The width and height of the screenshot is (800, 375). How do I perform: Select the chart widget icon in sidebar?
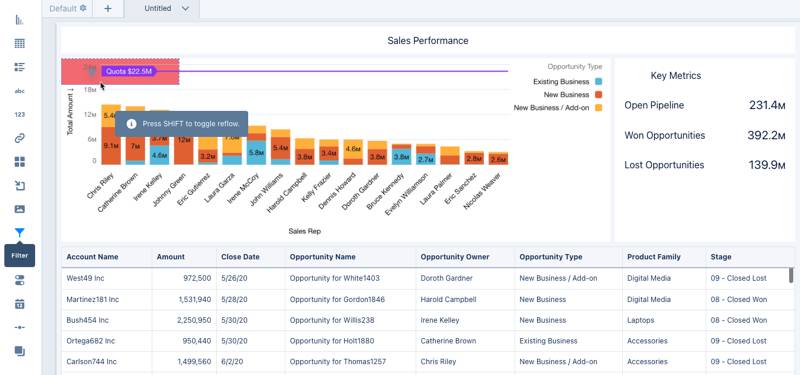click(19, 20)
